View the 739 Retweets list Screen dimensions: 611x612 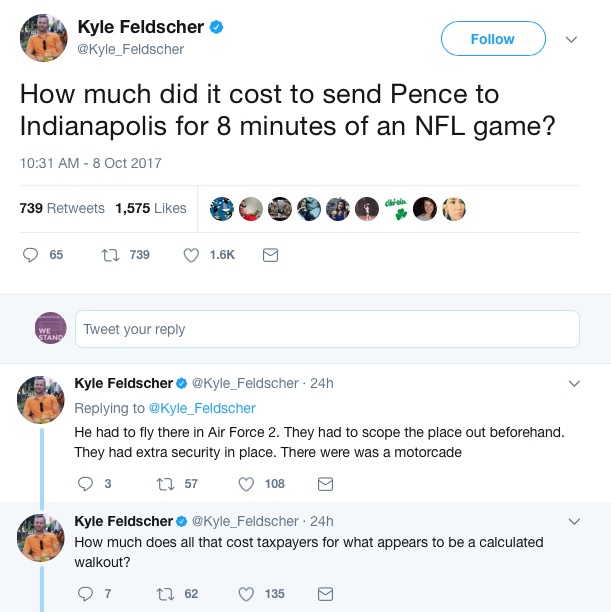(x=62, y=208)
